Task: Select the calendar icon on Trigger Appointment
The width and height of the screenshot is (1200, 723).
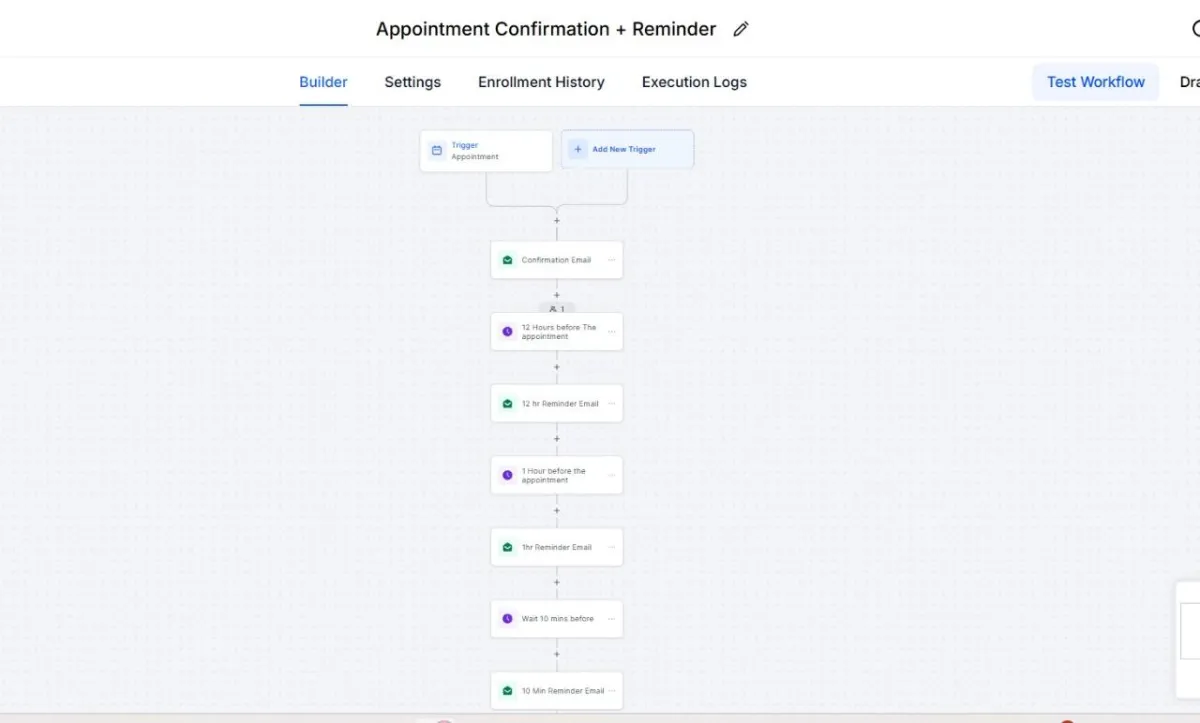Action: tap(437, 151)
